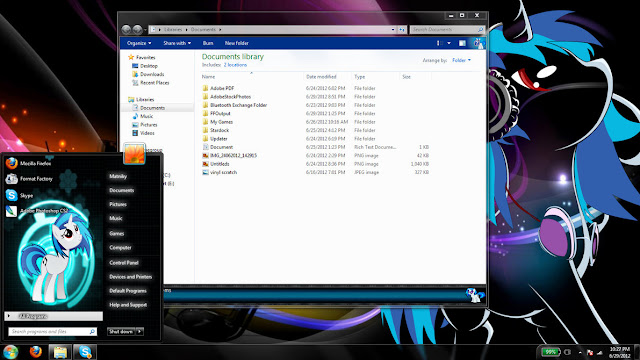The image size is (640, 360).
Task: Open the recent locations dropdown beside Forward
Action: click(x=145, y=30)
